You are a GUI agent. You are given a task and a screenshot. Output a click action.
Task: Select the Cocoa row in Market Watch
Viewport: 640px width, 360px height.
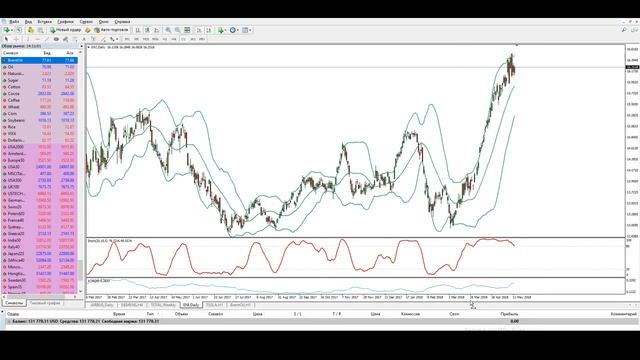click(x=39, y=93)
